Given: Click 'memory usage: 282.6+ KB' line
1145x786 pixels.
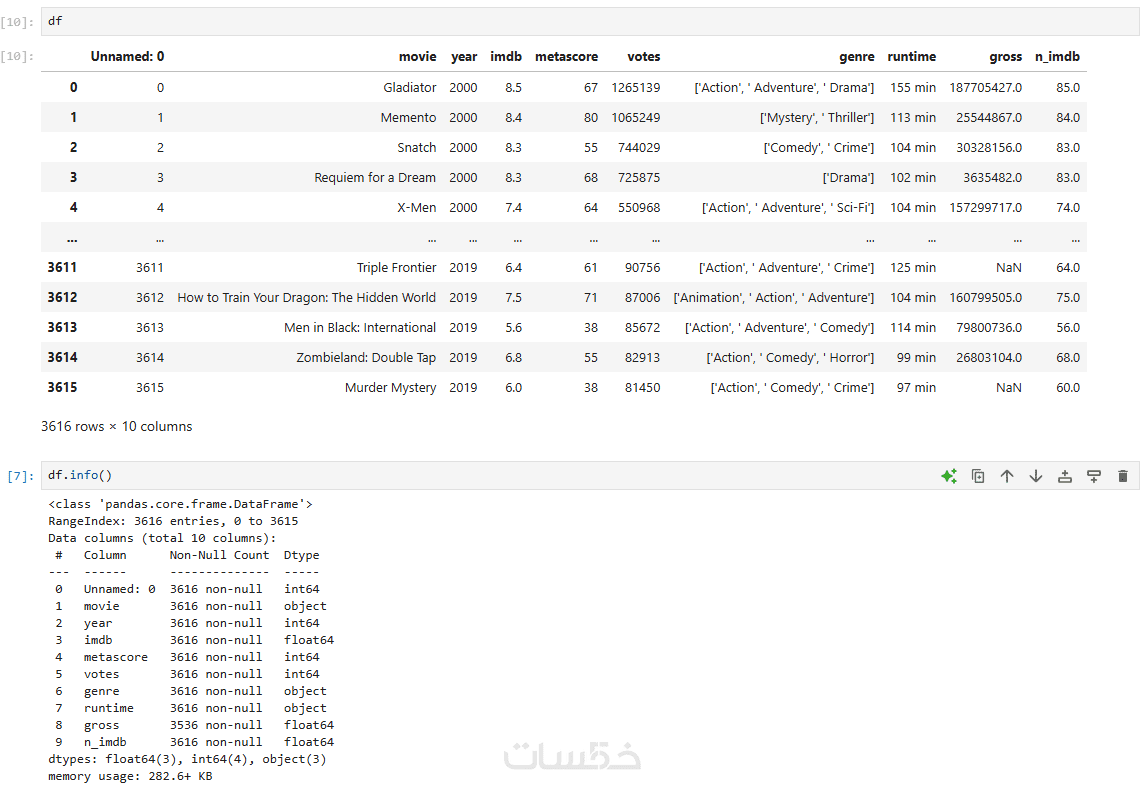Looking at the screenshot, I should pos(130,776).
